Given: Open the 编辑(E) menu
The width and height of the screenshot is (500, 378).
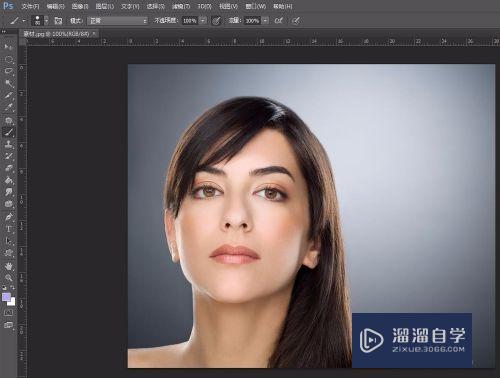Looking at the screenshot, I should pyautogui.click(x=55, y=6).
